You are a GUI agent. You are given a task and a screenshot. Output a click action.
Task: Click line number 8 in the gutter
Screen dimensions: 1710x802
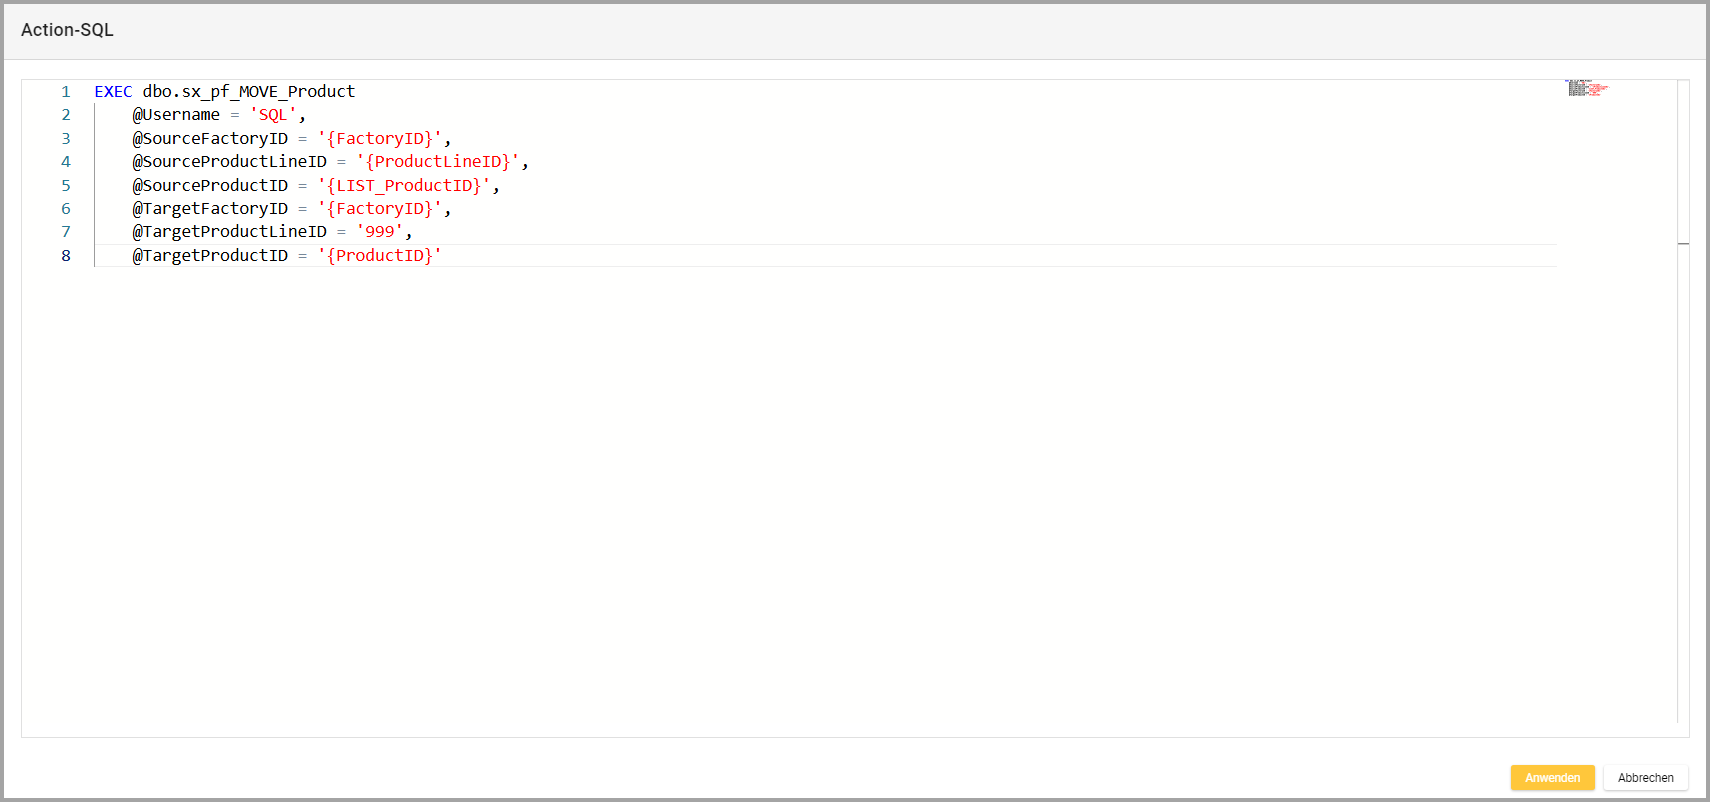tap(66, 256)
